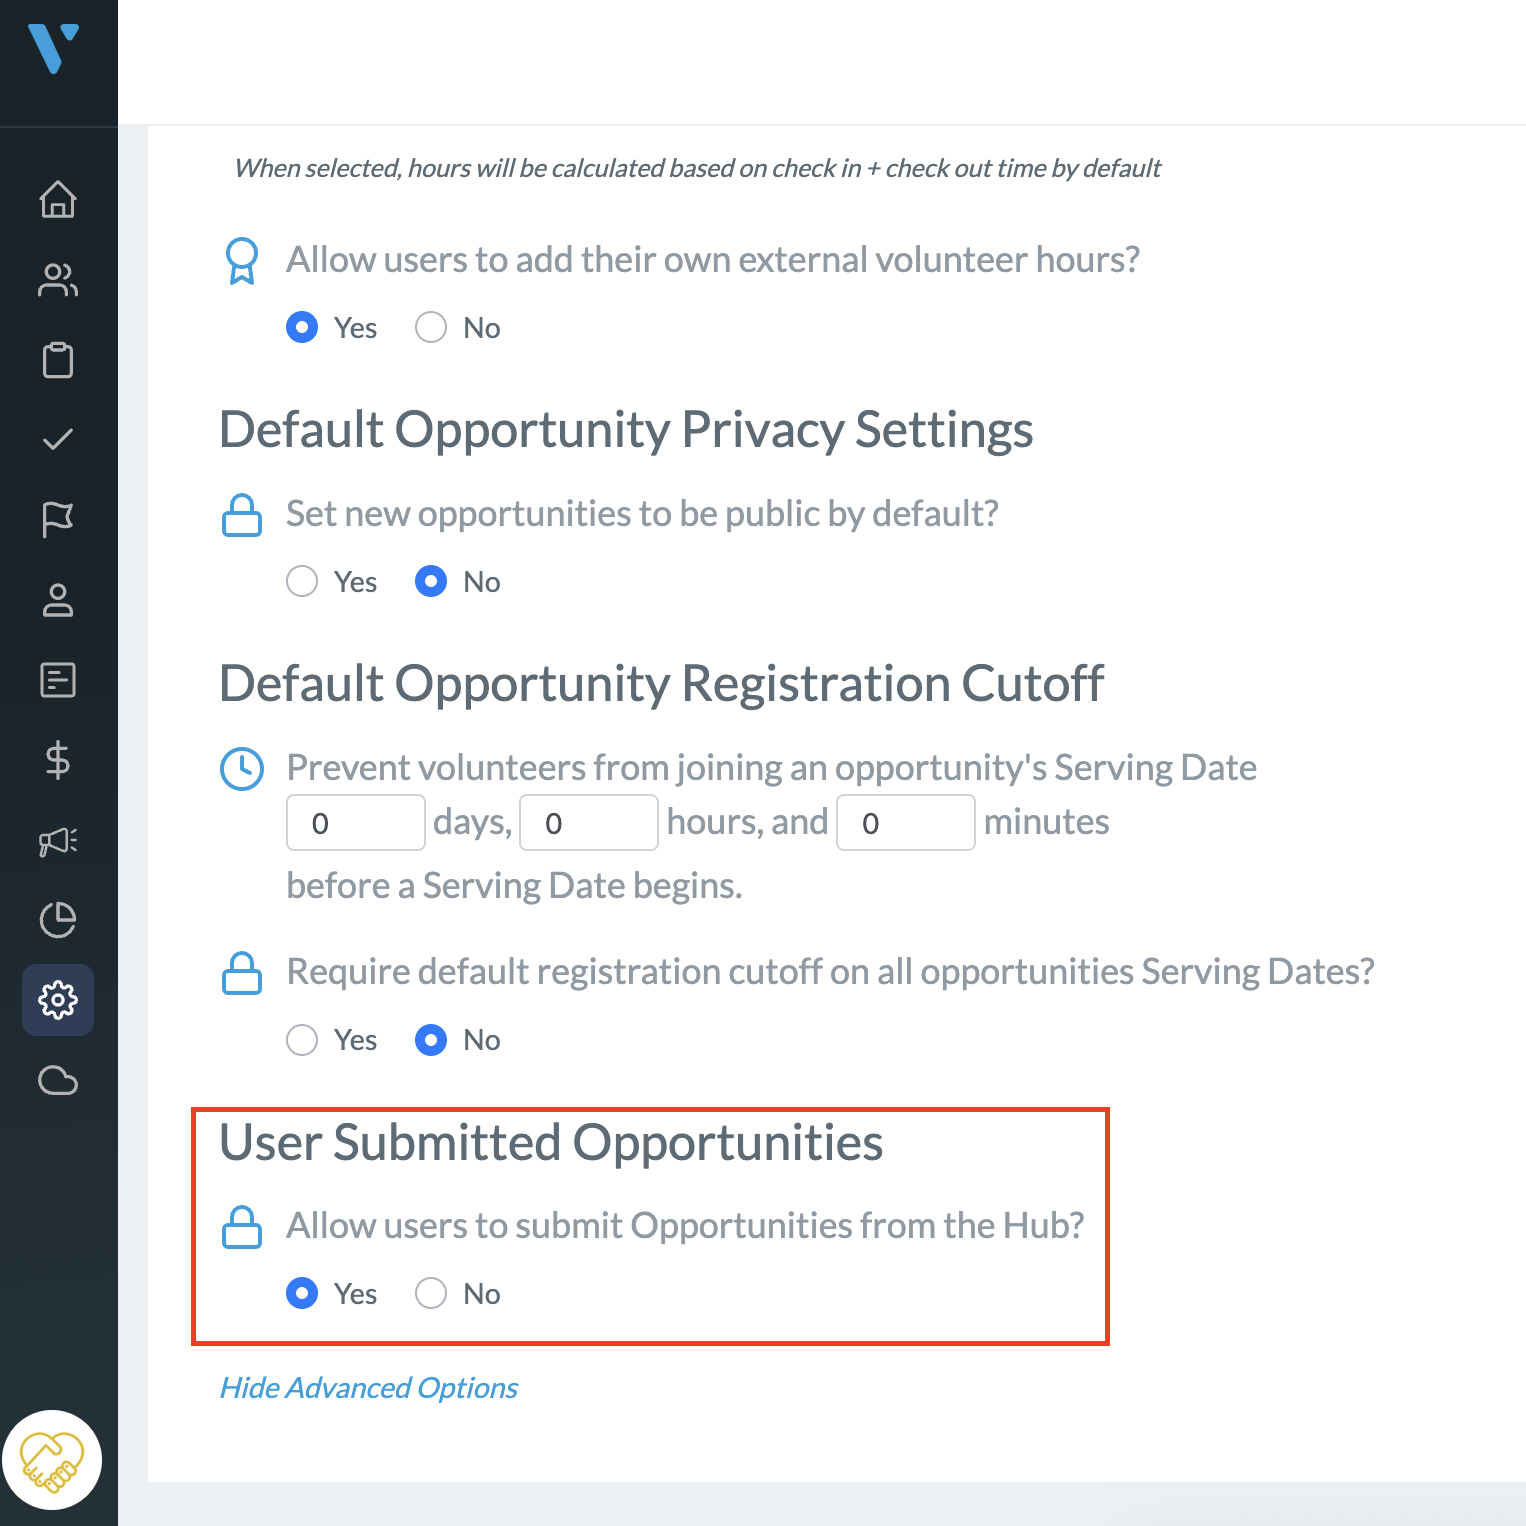The height and width of the screenshot is (1526, 1526).
Task: Click the handshake heart badge icon
Action: [52, 1460]
